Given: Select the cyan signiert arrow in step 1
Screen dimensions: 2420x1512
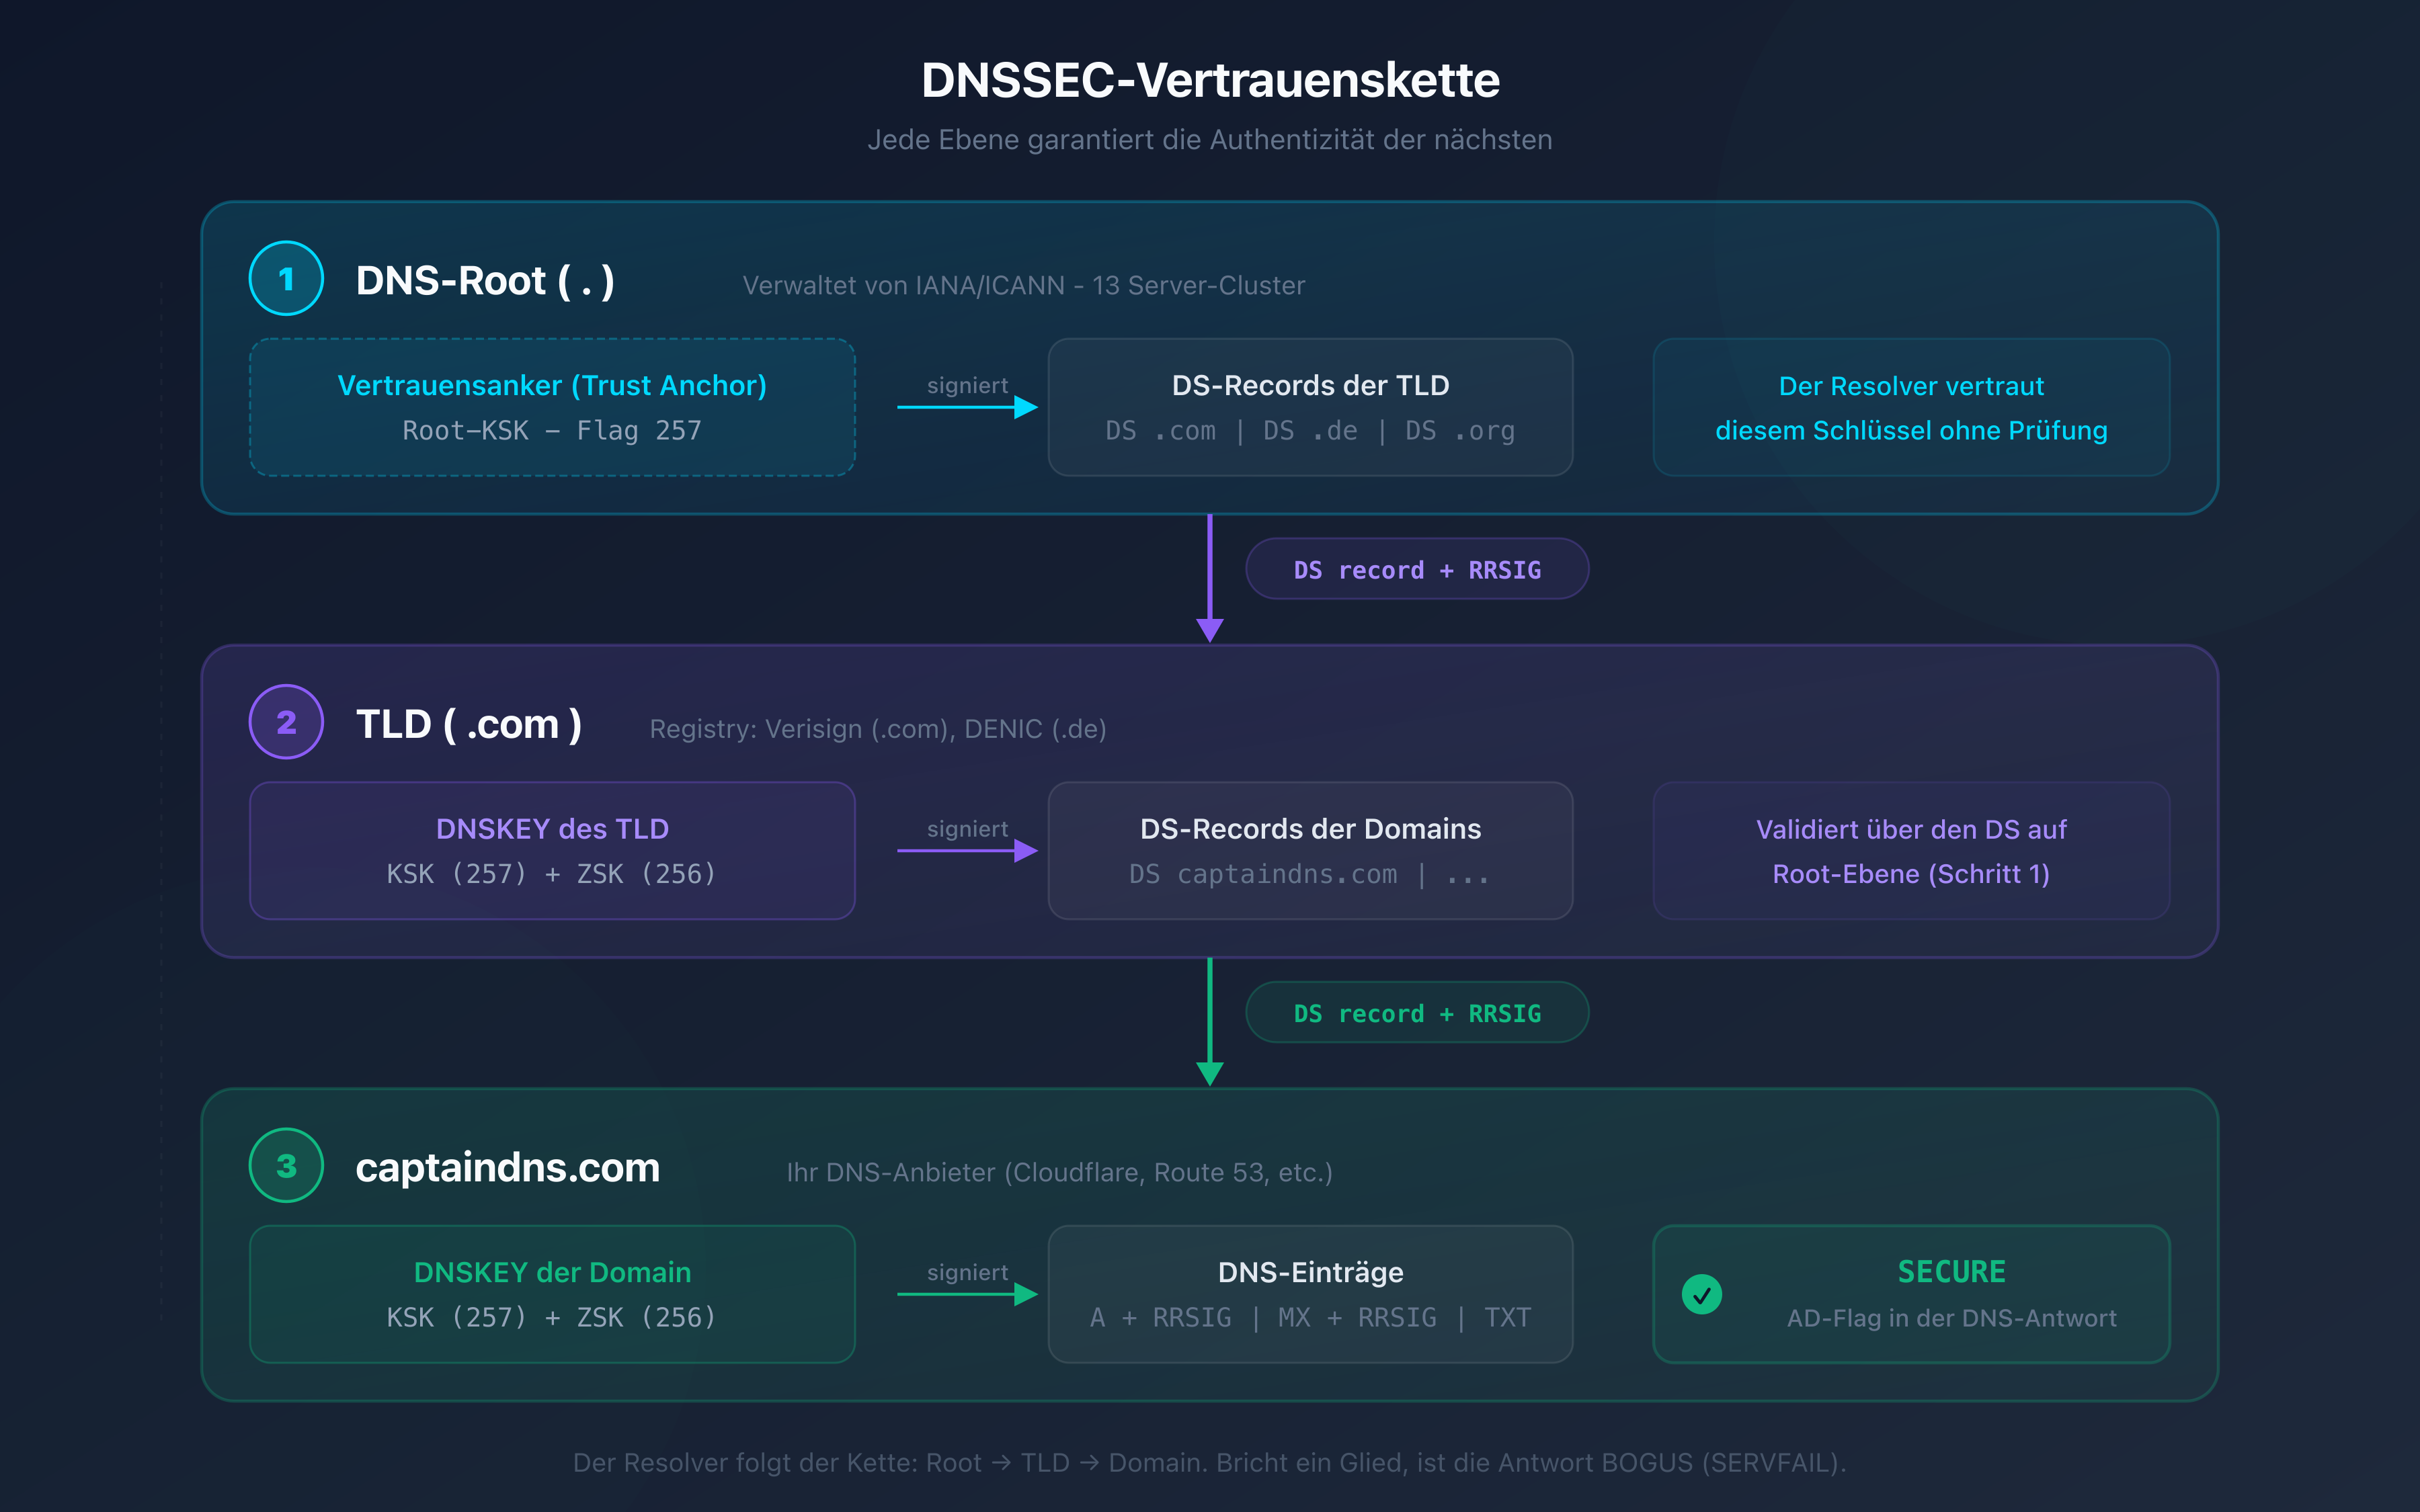Looking at the screenshot, I should click(x=966, y=408).
